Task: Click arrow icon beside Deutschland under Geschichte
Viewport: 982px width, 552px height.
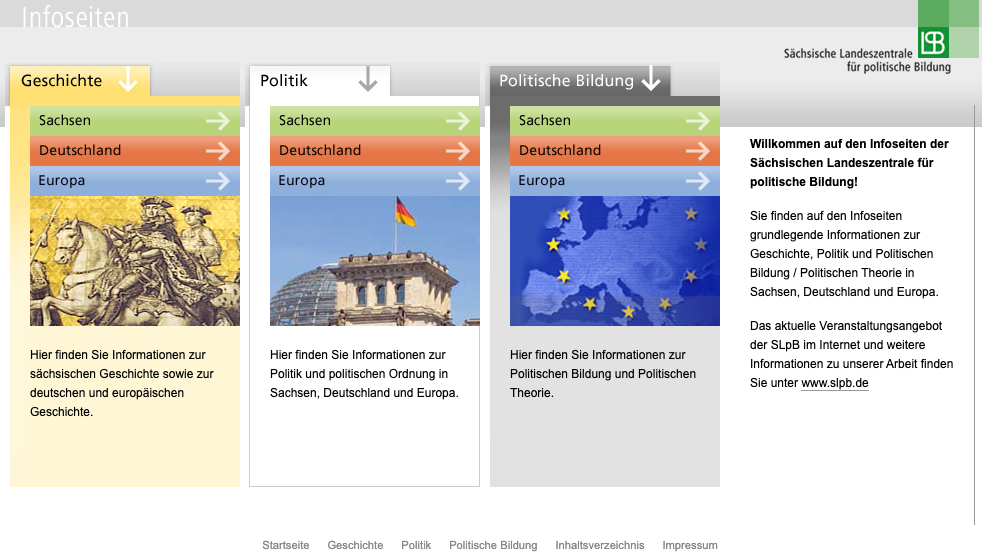Action: [218, 151]
